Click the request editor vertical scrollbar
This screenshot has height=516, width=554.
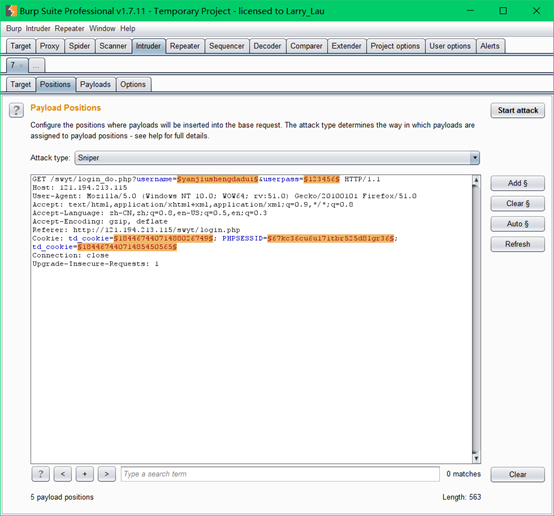pyautogui.click(x=476, y=318)
